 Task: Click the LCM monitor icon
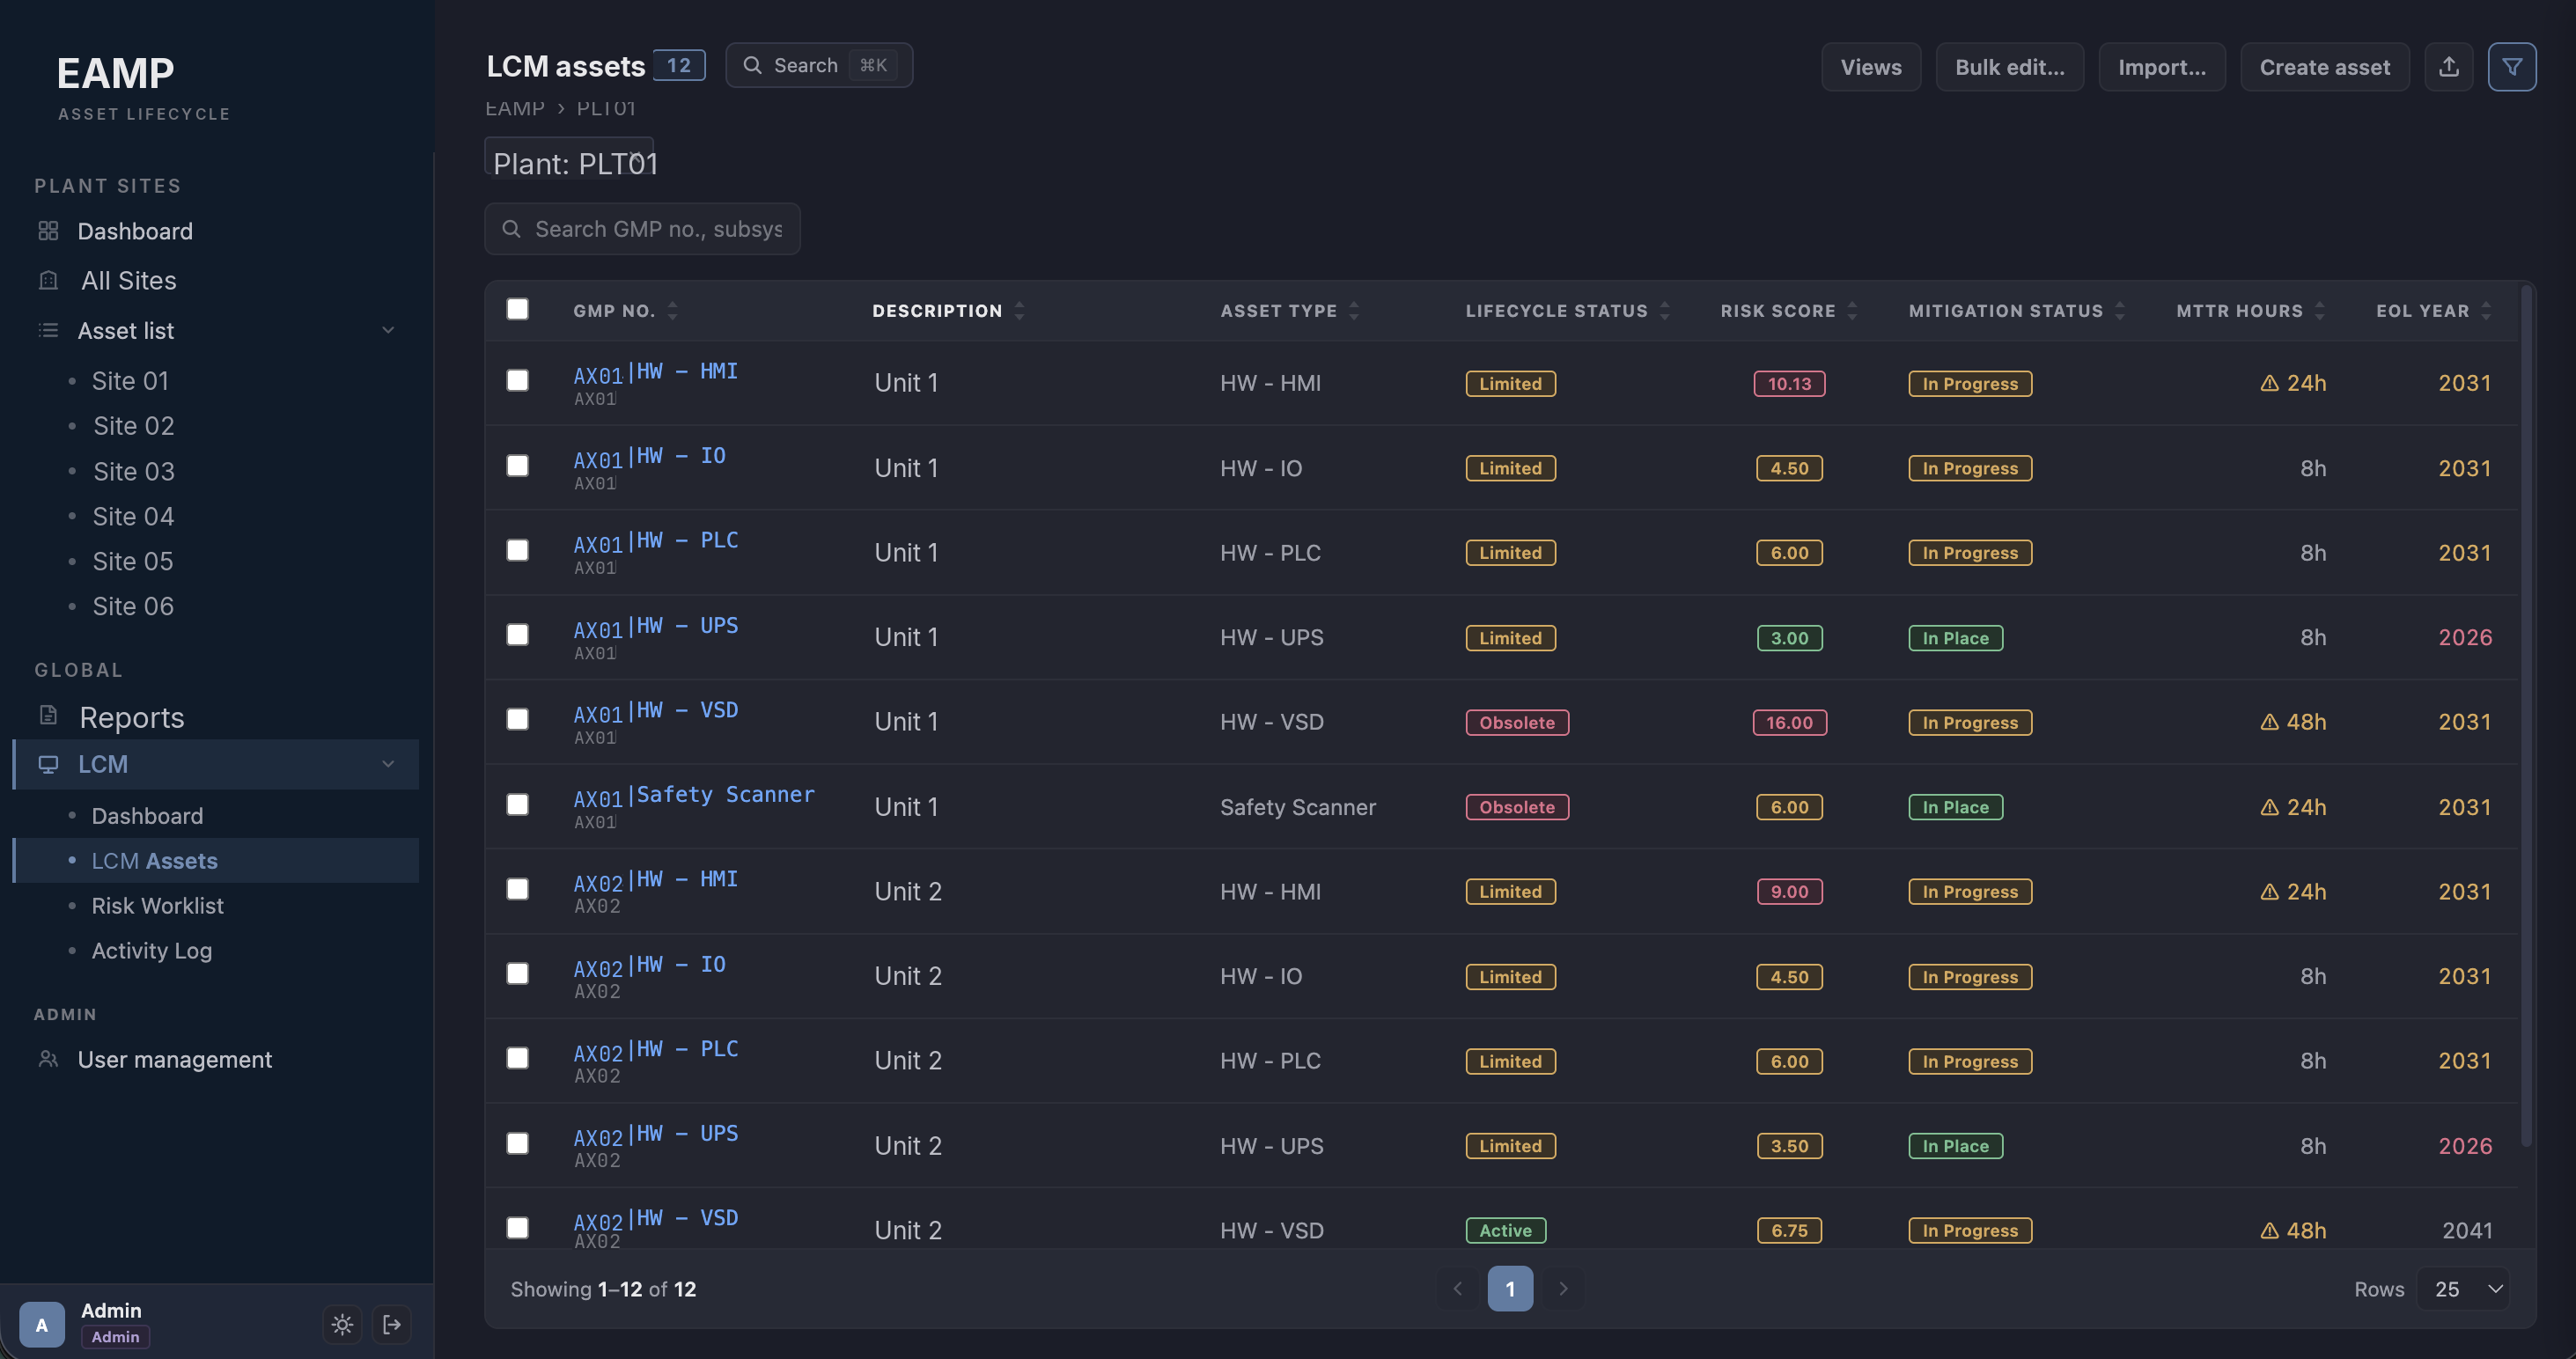(x=48, y=764)
